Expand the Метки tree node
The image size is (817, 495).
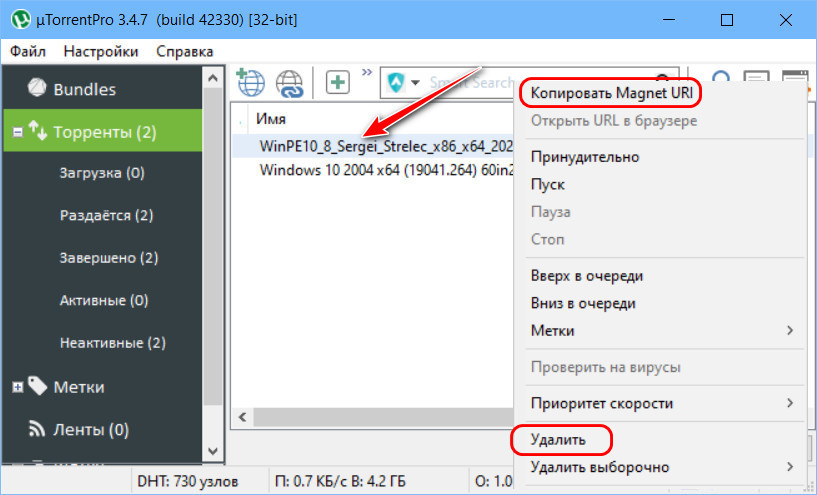18,387
